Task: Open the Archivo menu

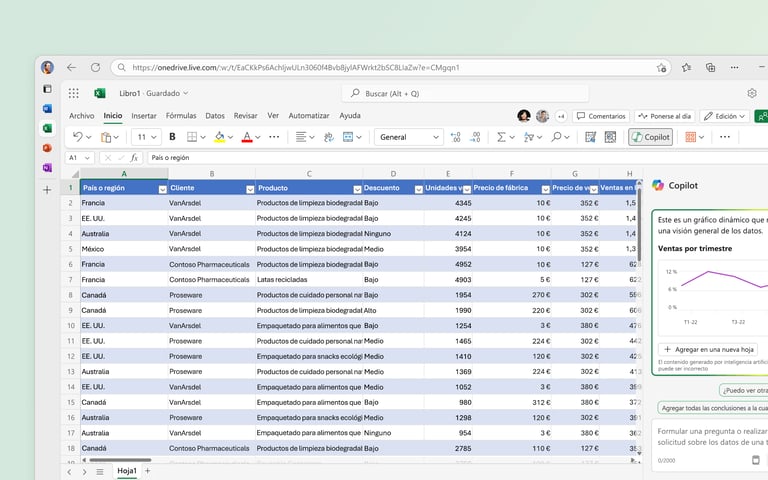Action: click(x=81, y=116)
